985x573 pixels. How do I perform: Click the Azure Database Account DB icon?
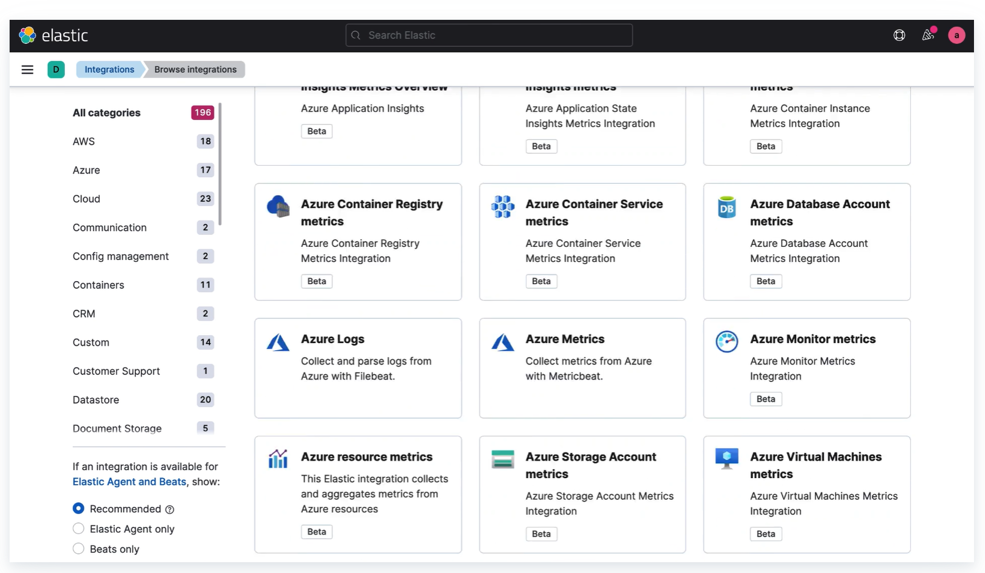click(x=727, y=207)
